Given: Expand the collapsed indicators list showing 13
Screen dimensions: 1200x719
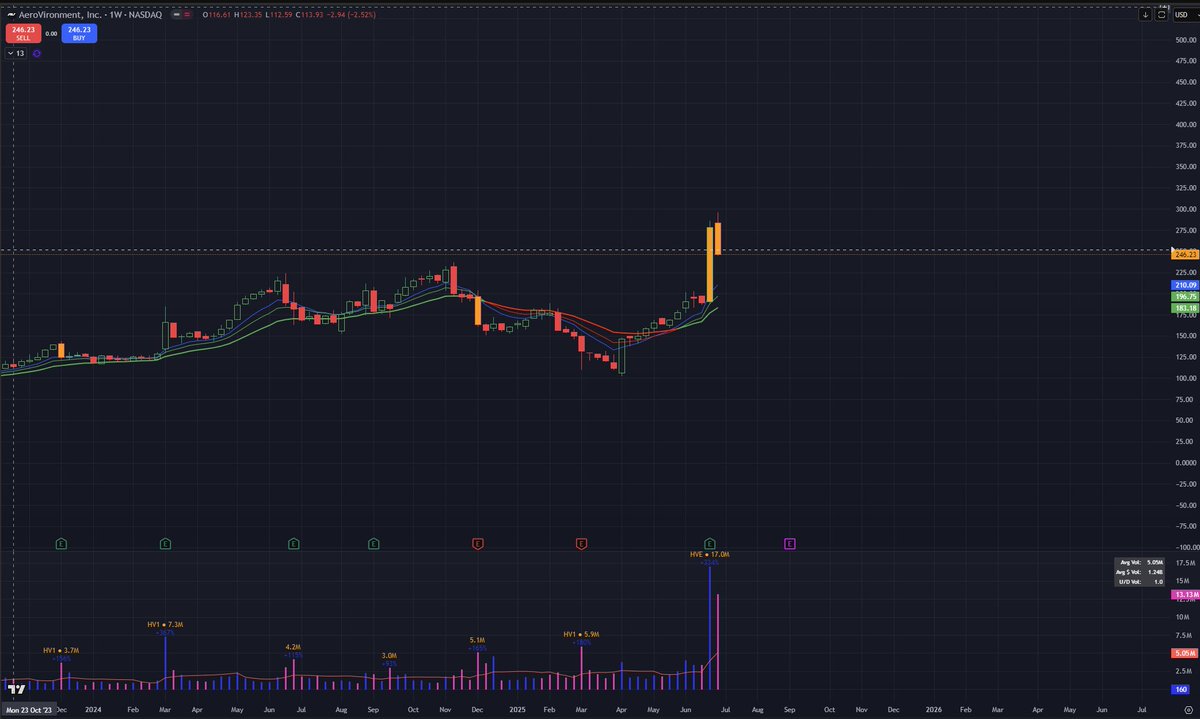Looking at the screenshot, I should [x=16, y=53].
